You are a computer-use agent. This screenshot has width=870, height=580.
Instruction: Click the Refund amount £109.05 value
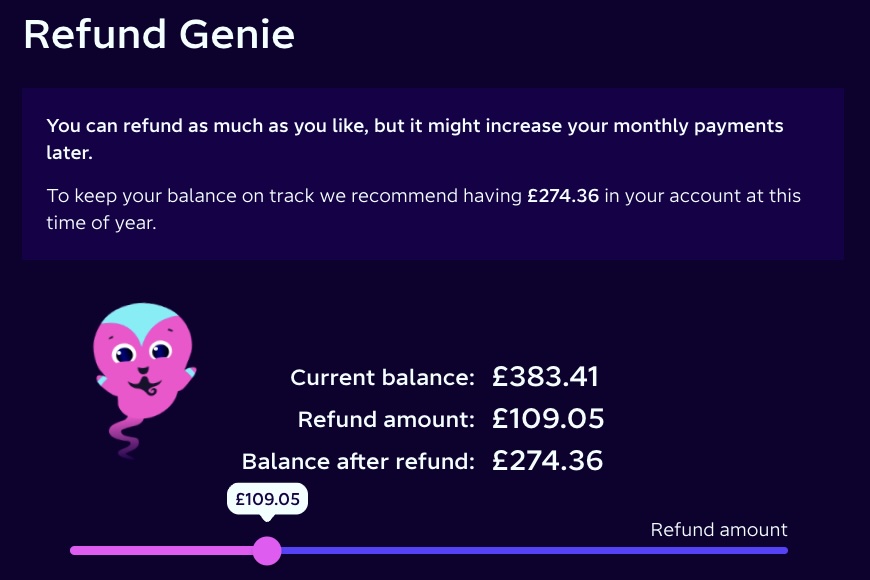(548, 419)
